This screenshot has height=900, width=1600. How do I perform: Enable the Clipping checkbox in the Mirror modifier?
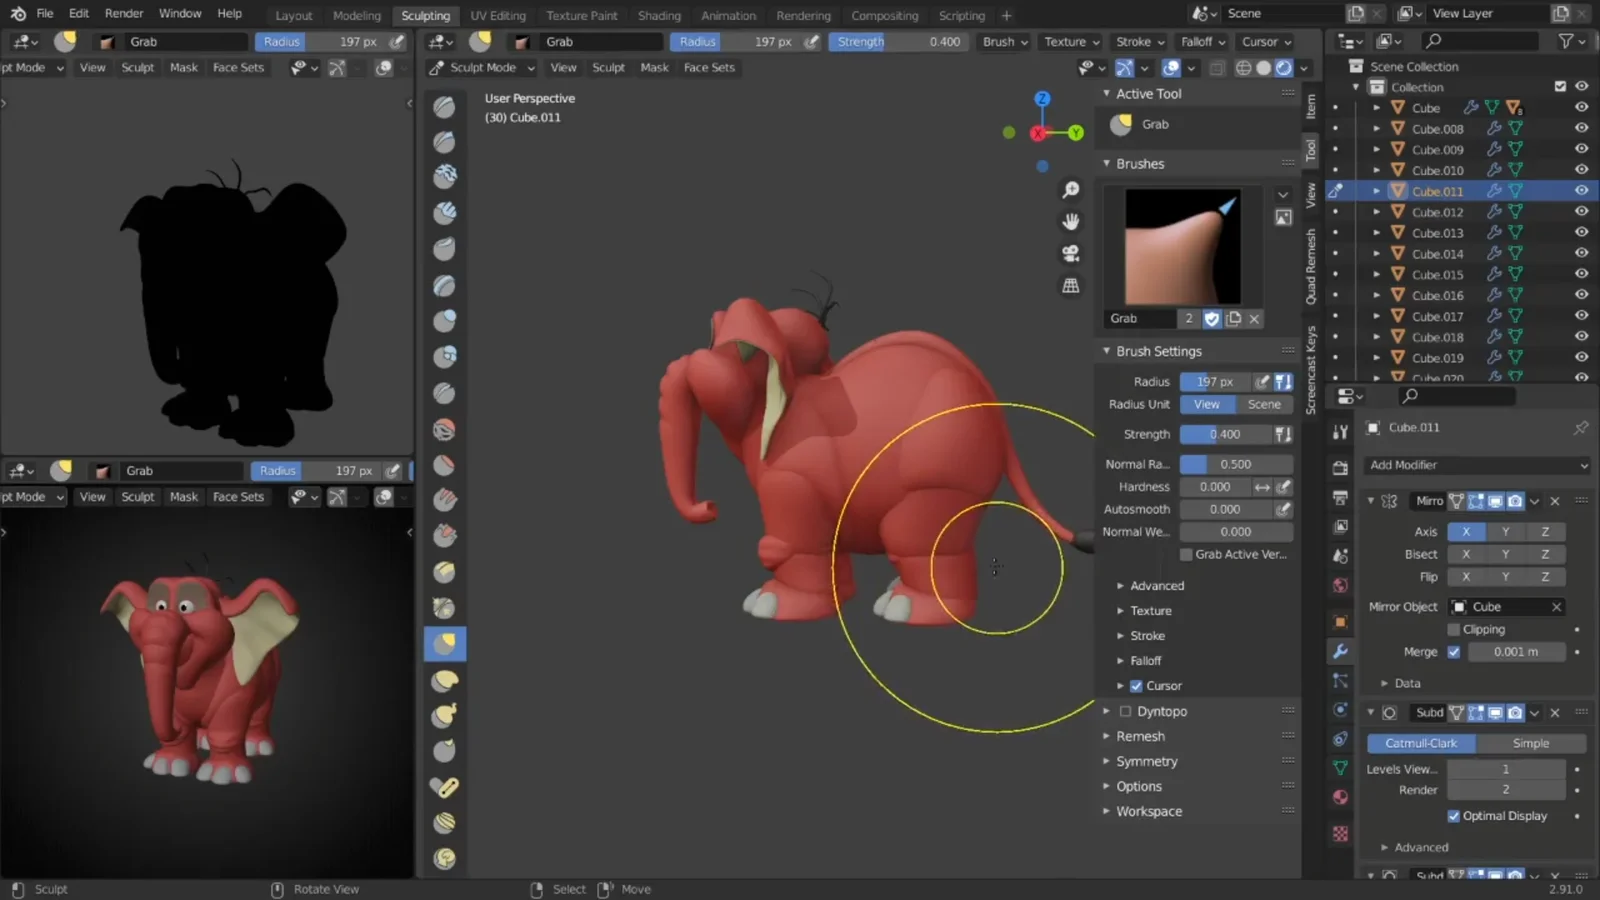1454,629
